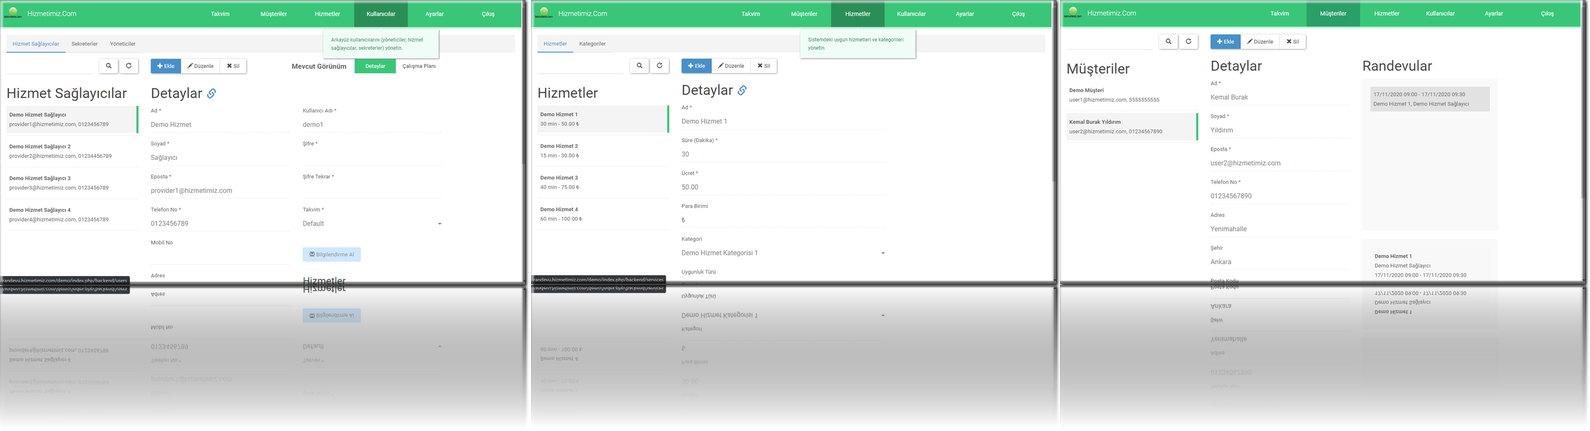Click the search icon in Müşteriler panel
1590x431 pixels.
pyautogui.click(x=1168, y=42)
